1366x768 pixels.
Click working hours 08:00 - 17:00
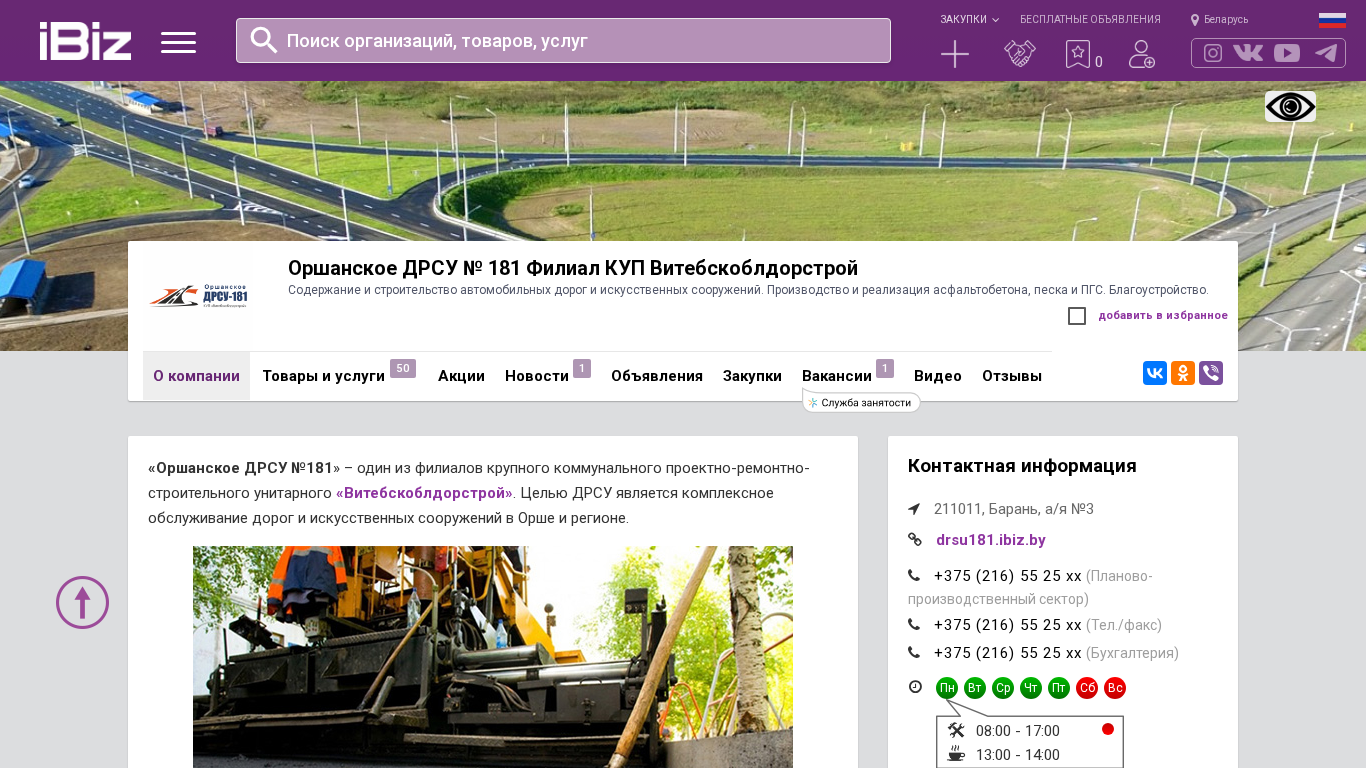point(1018,731)
